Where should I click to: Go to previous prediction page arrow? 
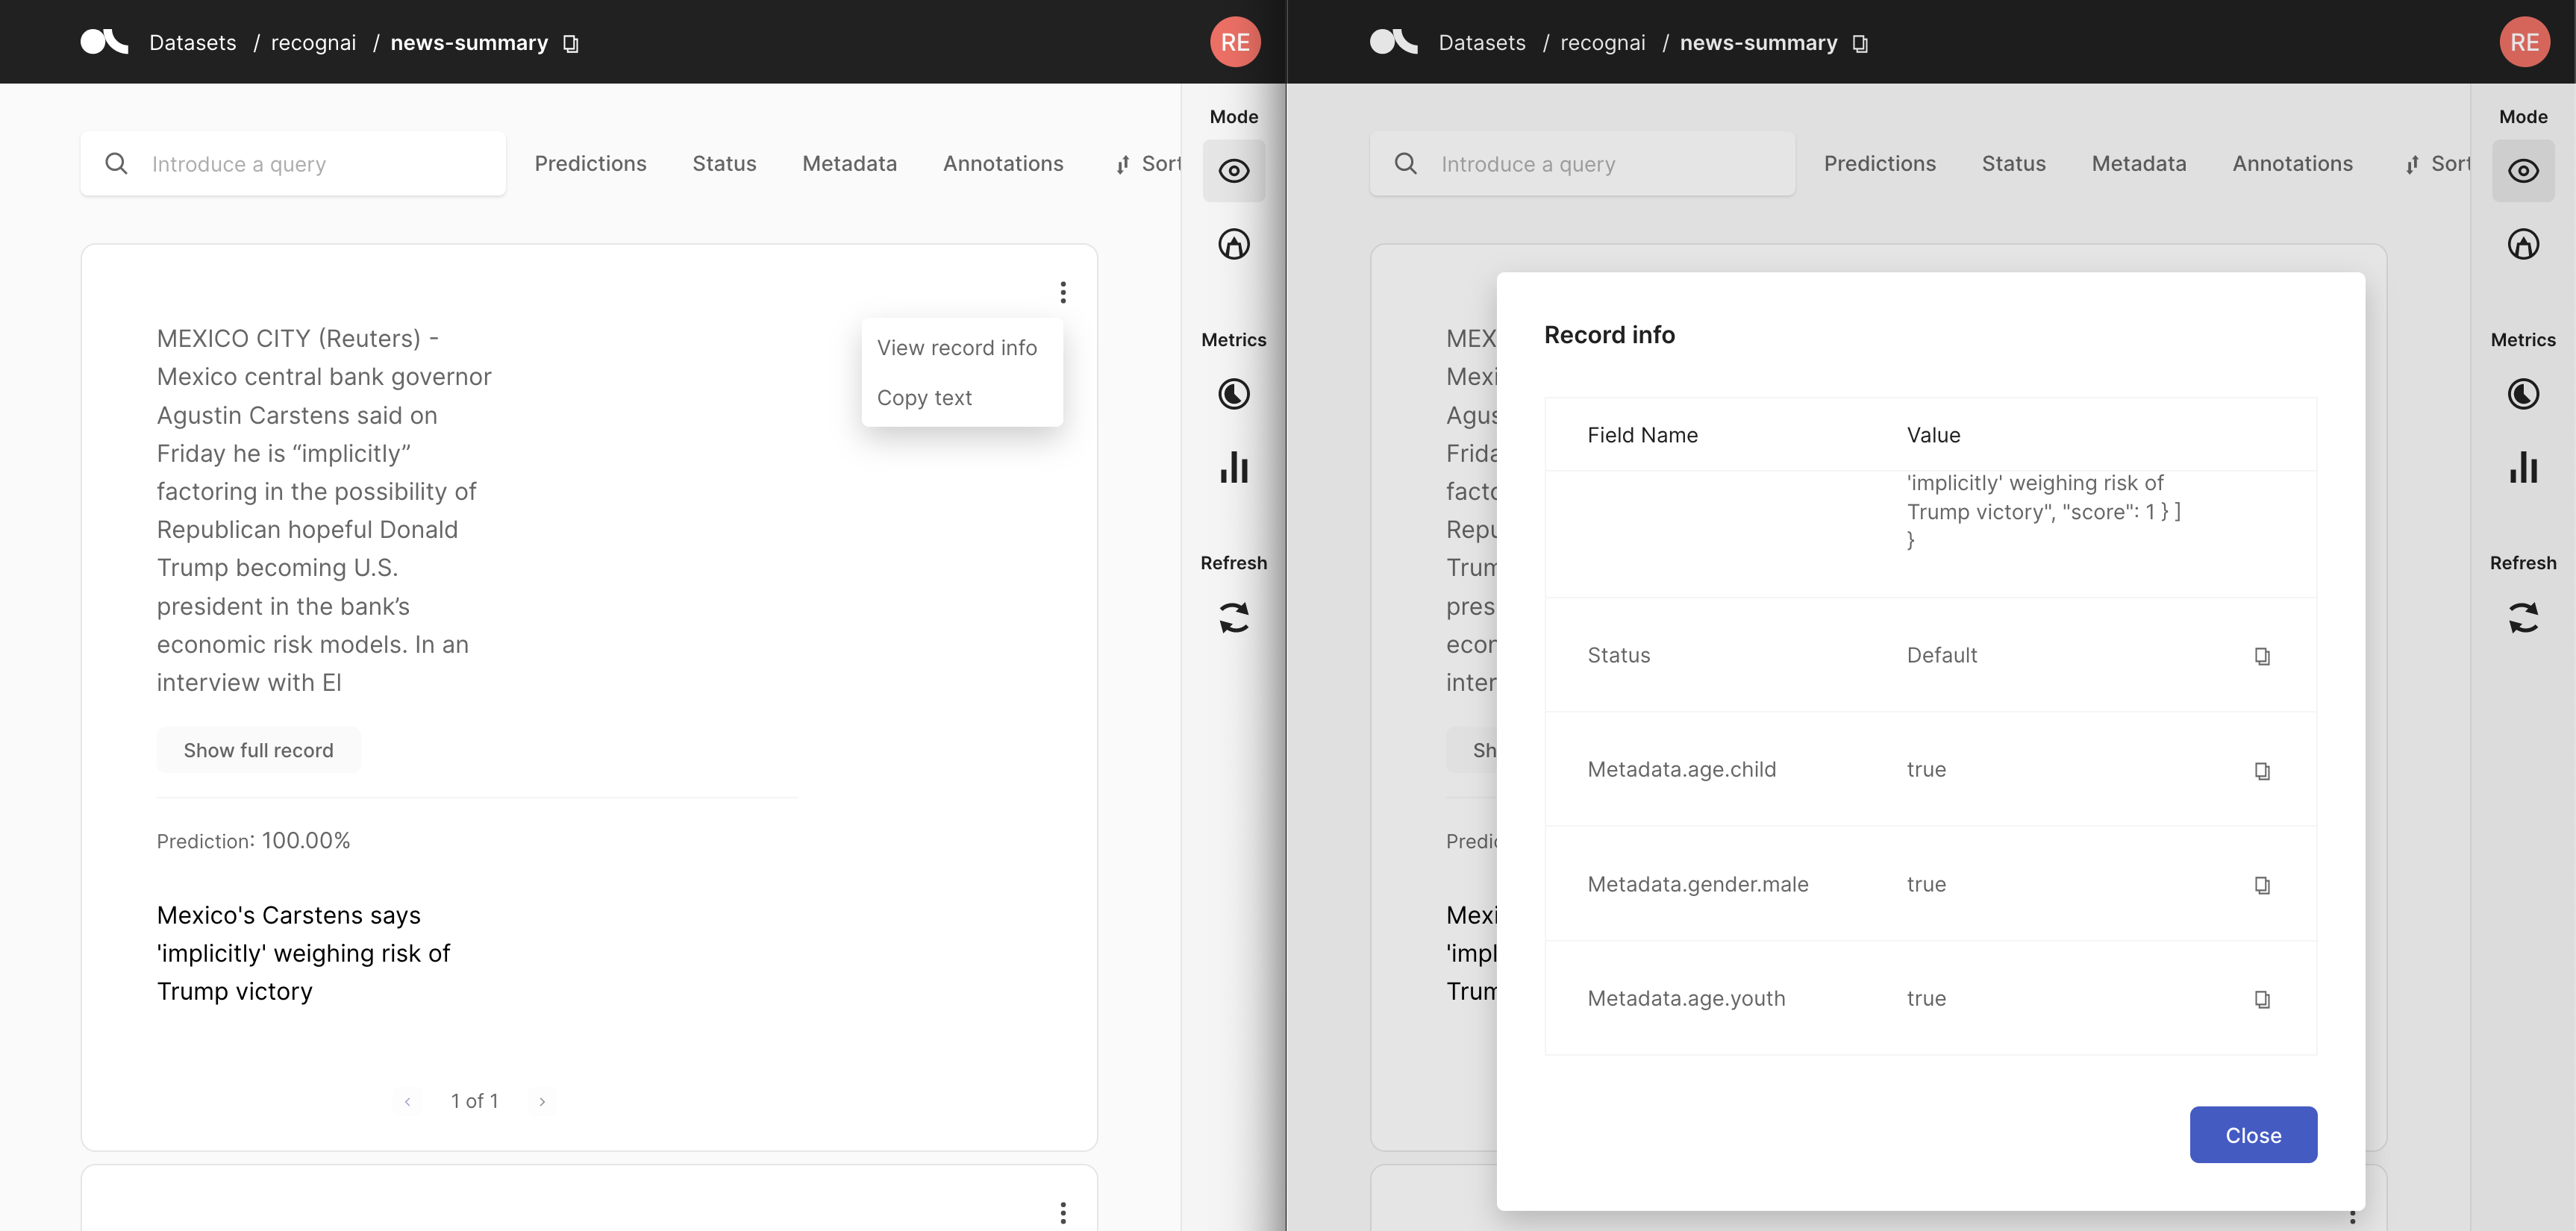(x=407, y=1101)
